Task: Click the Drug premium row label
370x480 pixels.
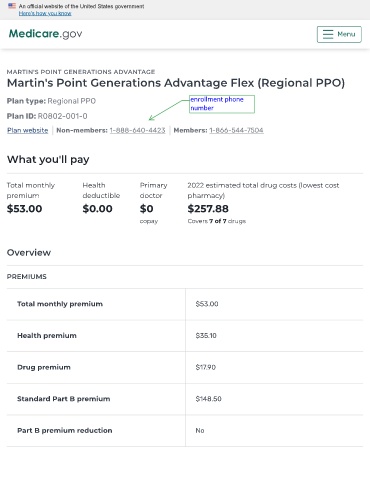Action: (x=44, y=367)
